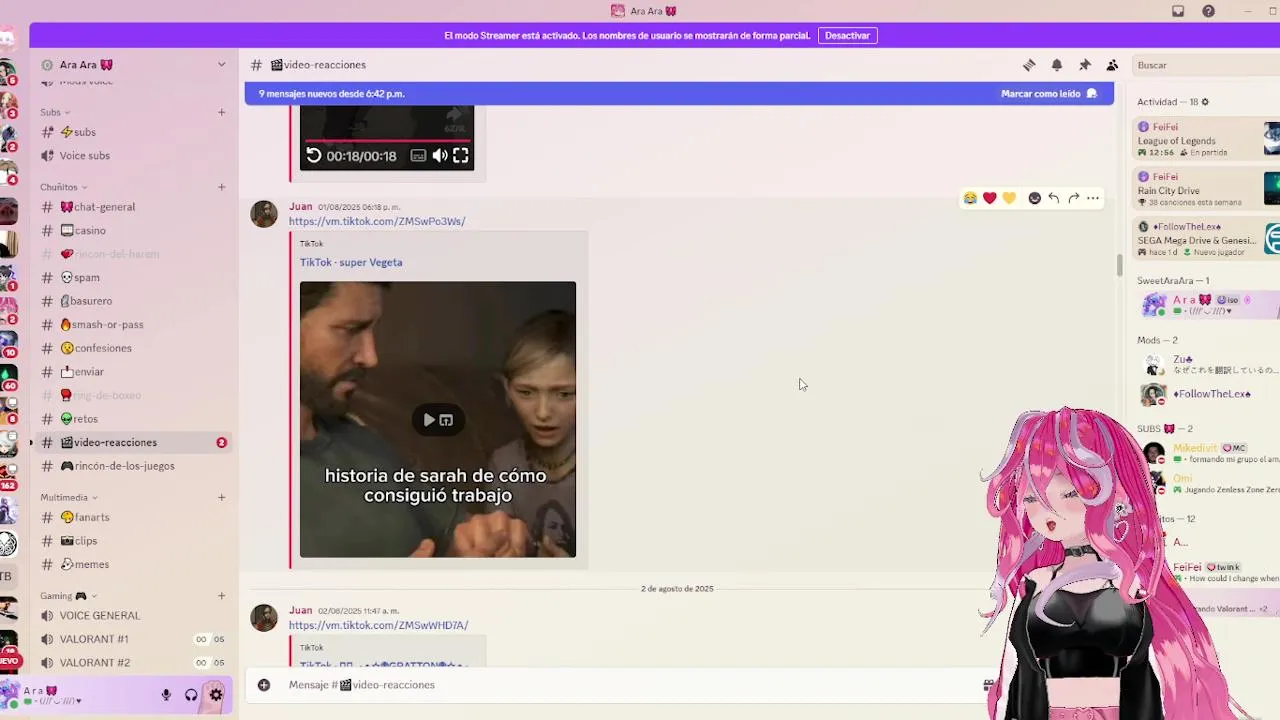This screenshot has height=720, width=1280.
Task: Open add reaction emoji picker icon
Action: tap(1035, 198)
